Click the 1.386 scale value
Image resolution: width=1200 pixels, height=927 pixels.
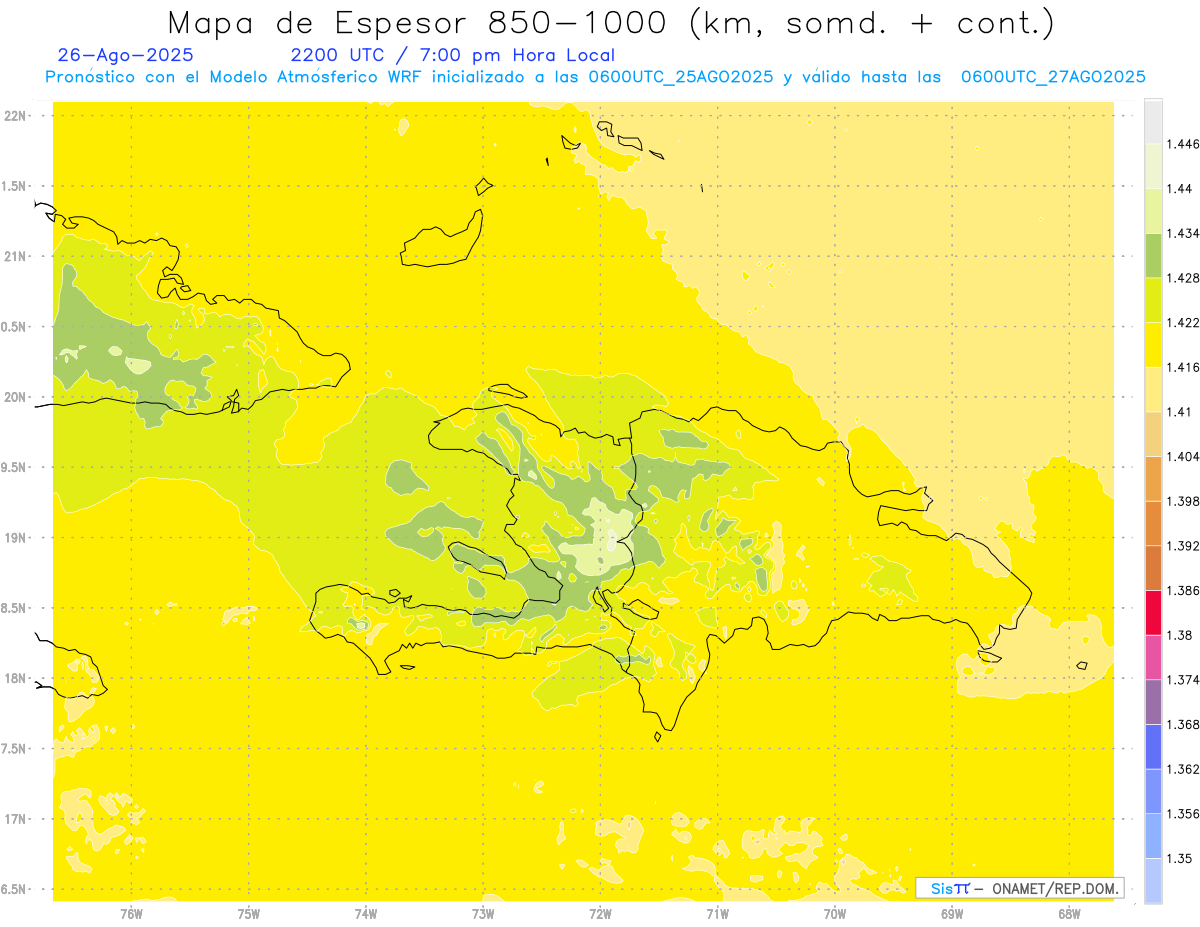point(1182,590)
